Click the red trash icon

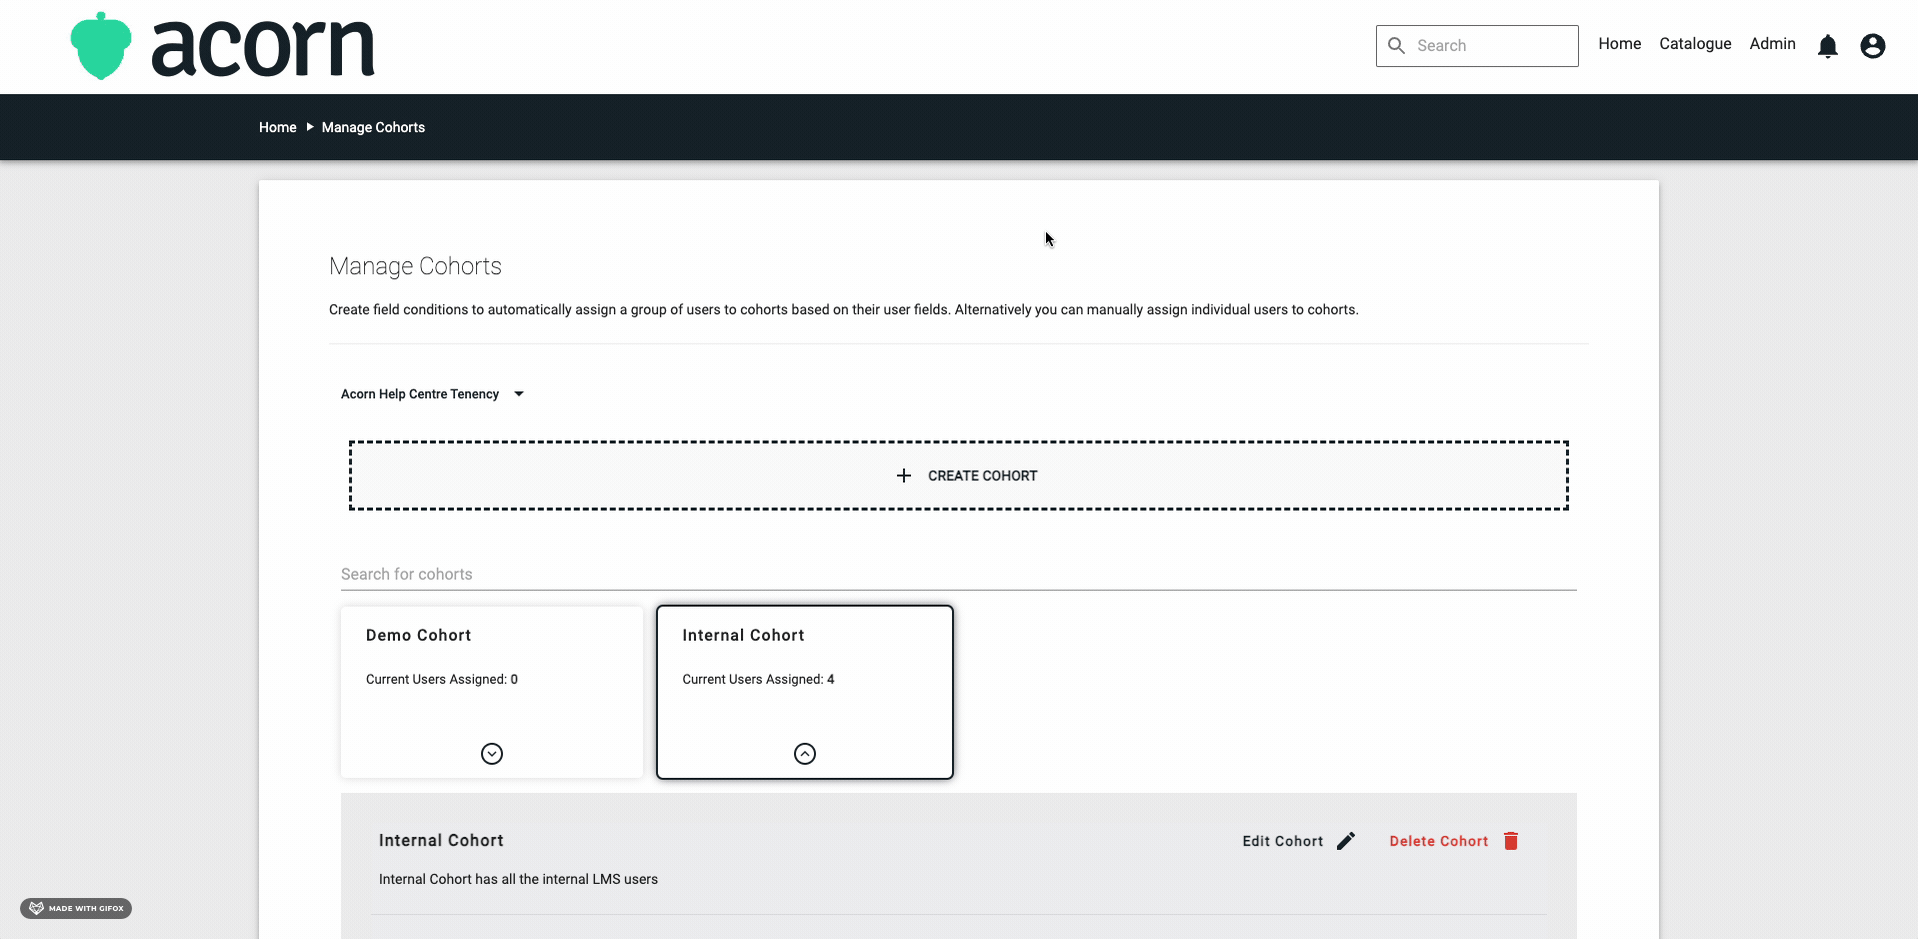click(1511, 841)
